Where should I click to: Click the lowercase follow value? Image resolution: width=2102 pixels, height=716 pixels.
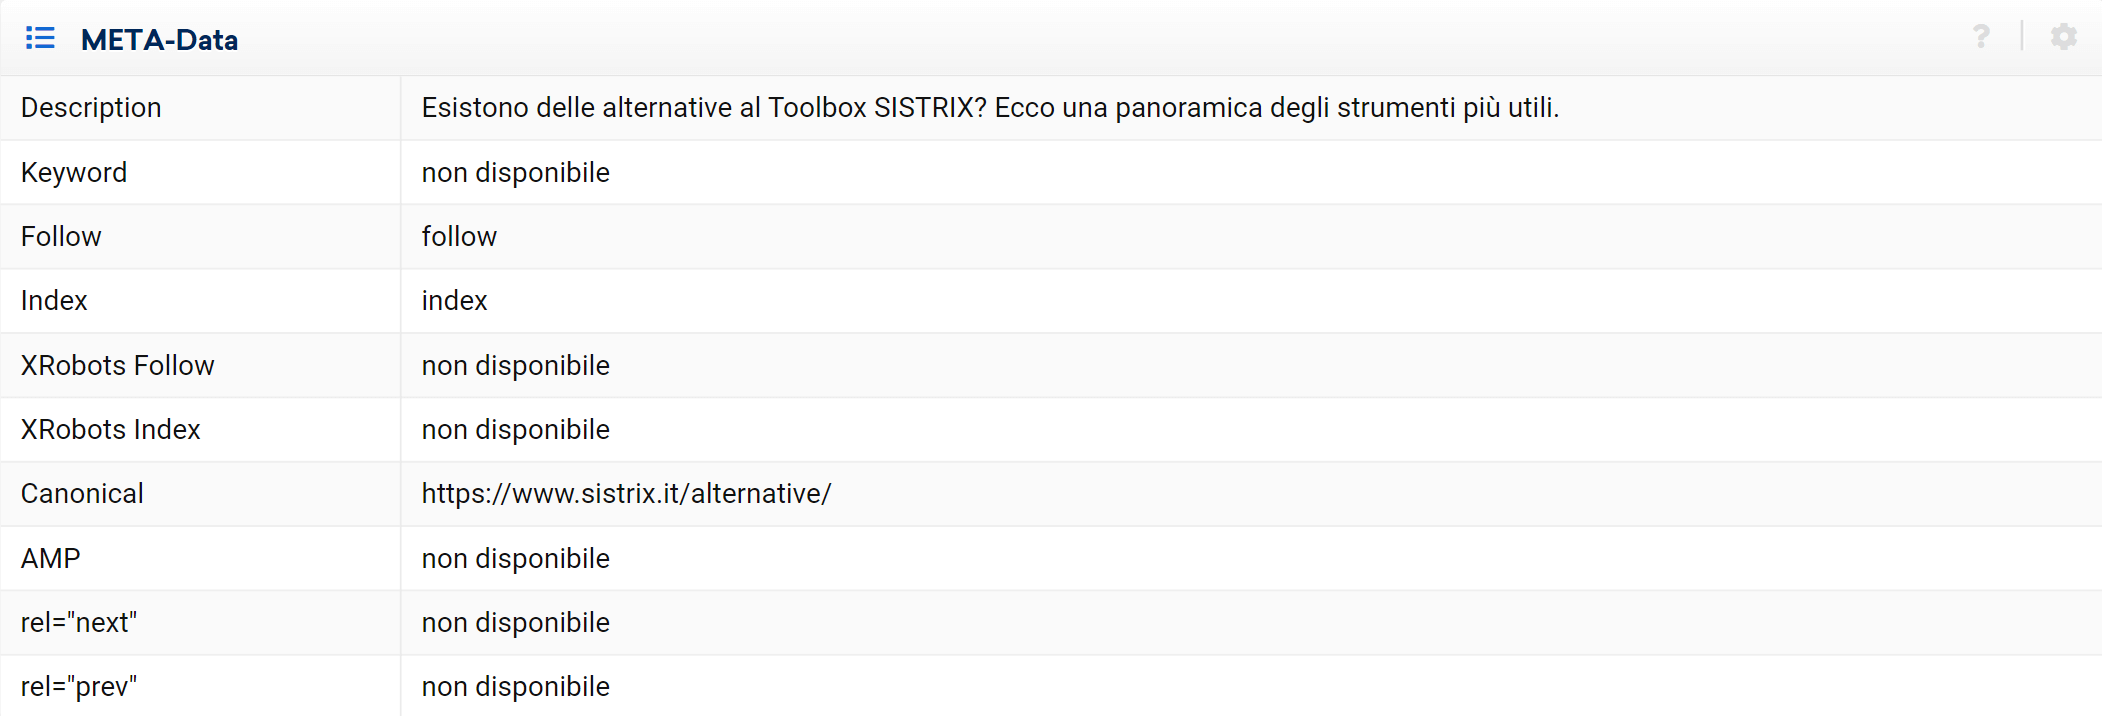pyautogui.click(x=459, y=237)
